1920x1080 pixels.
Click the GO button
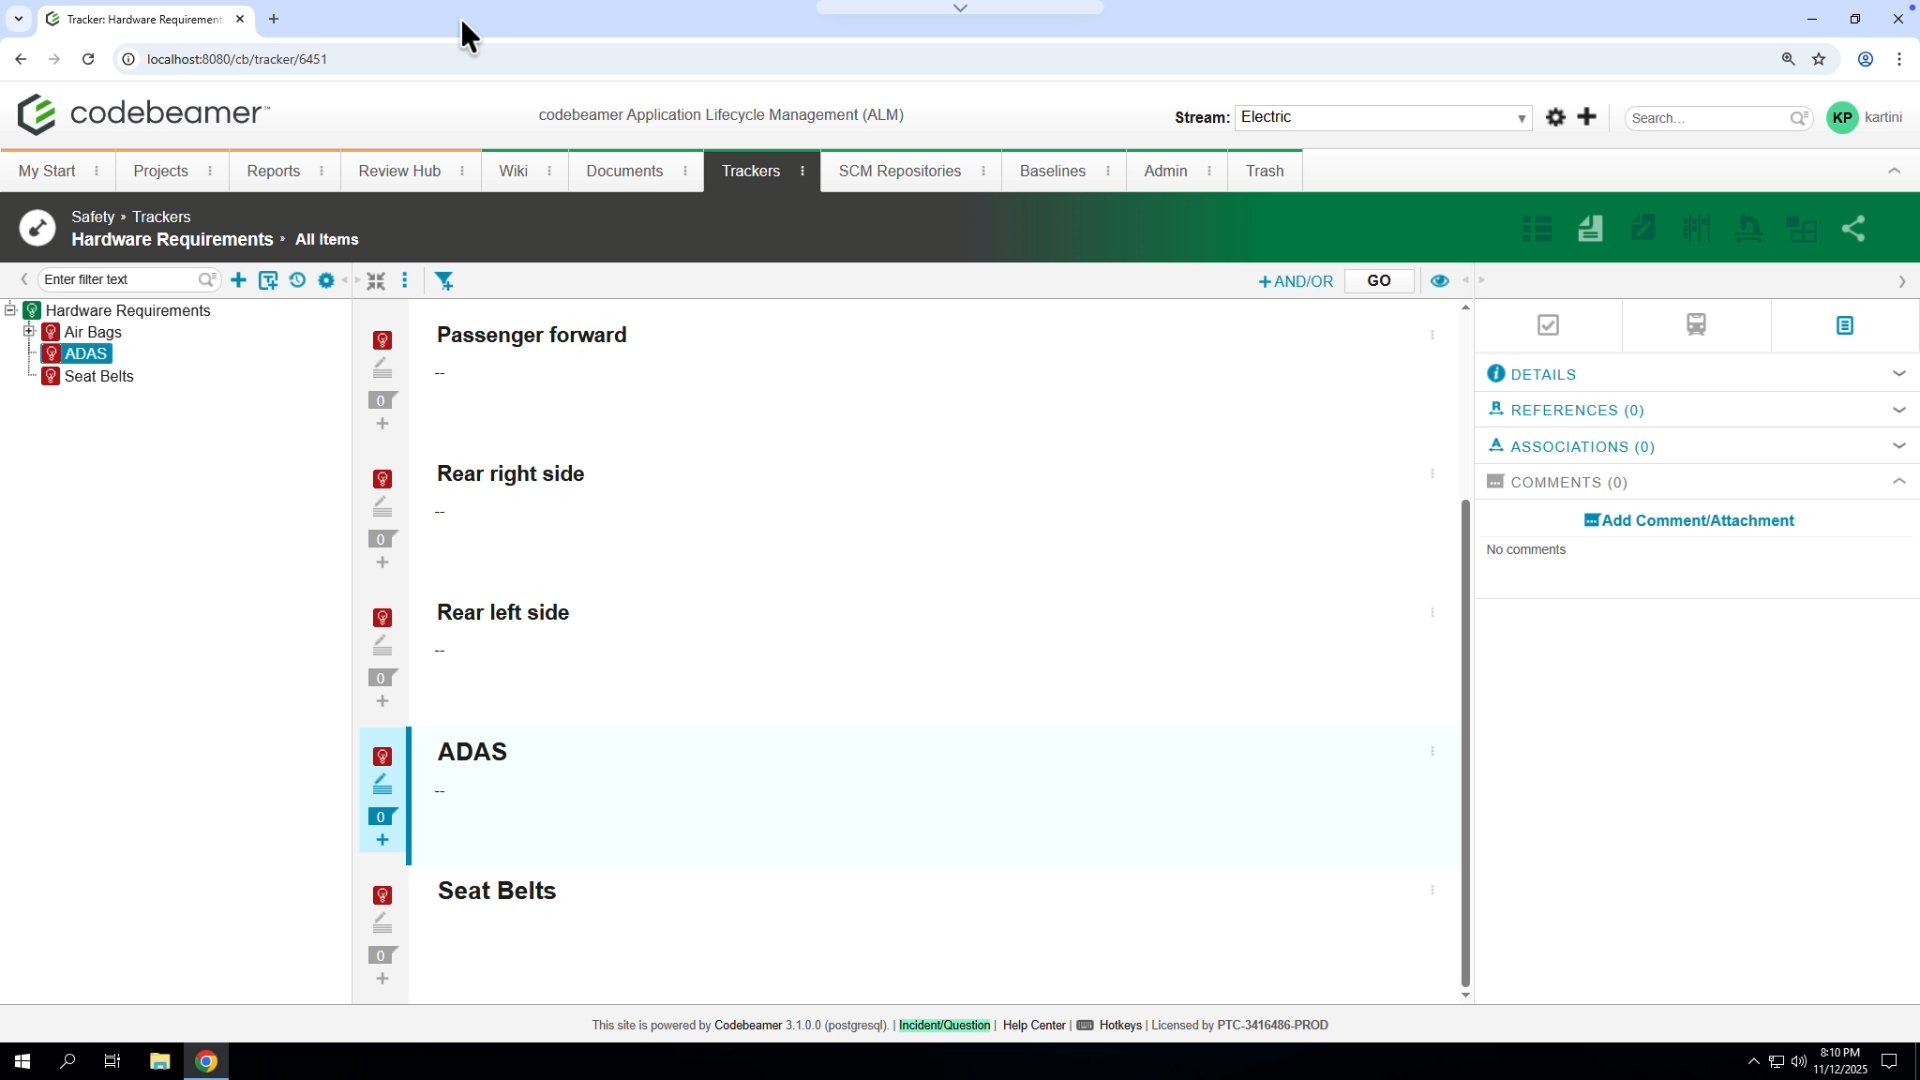point(1379,281)
